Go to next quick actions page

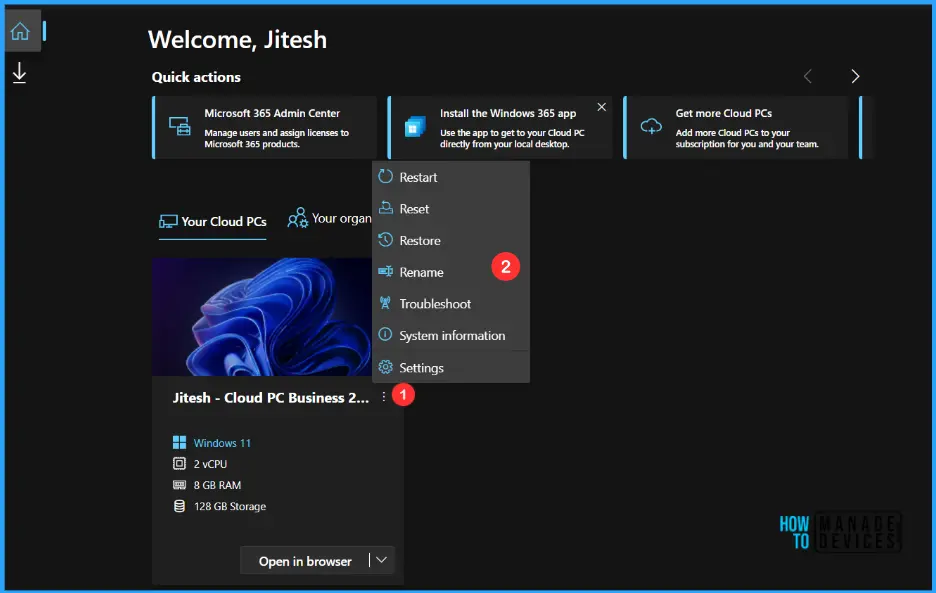[855, 76]
